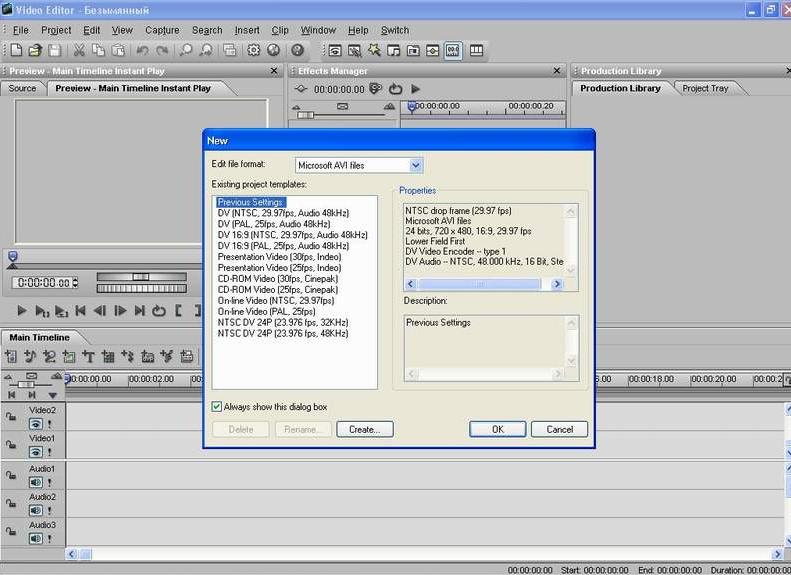Select the Title (T) tool in timeline toolbar
Screen dimensions: 791x575
tap(88, 356)
